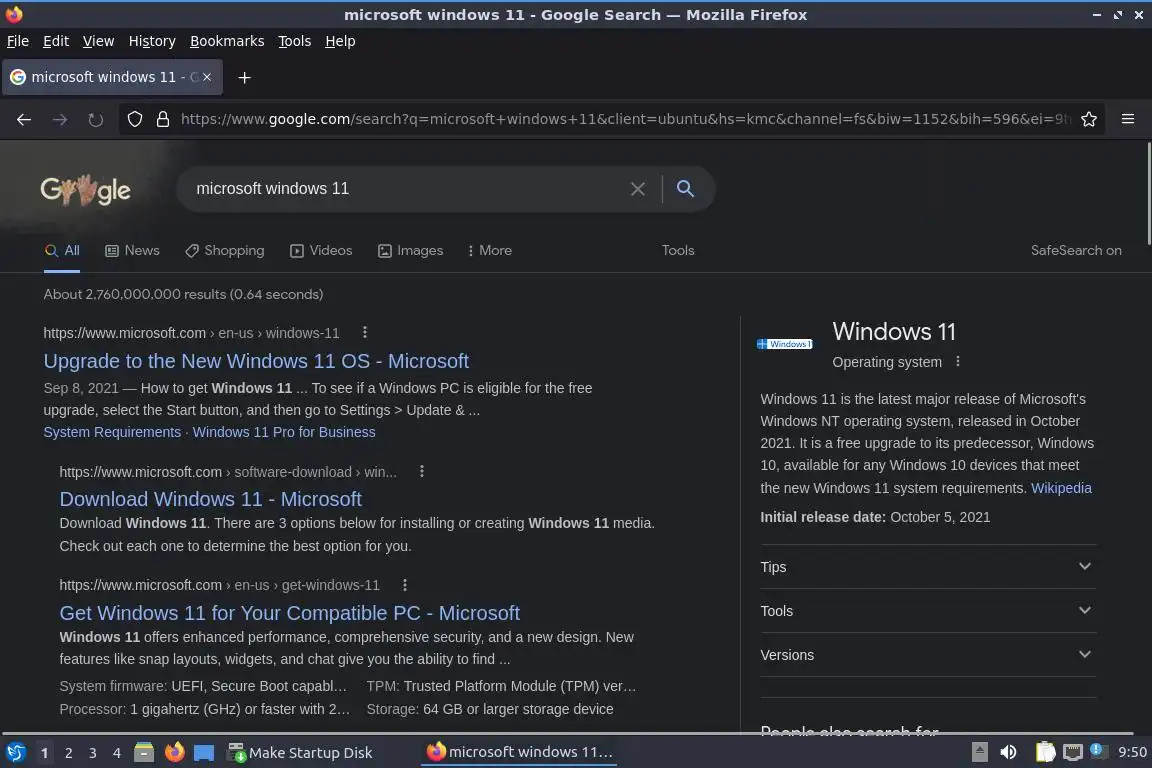Open options for the get-windows-11 result
The image size is (1152, 768).
click(x=405, y=585)
